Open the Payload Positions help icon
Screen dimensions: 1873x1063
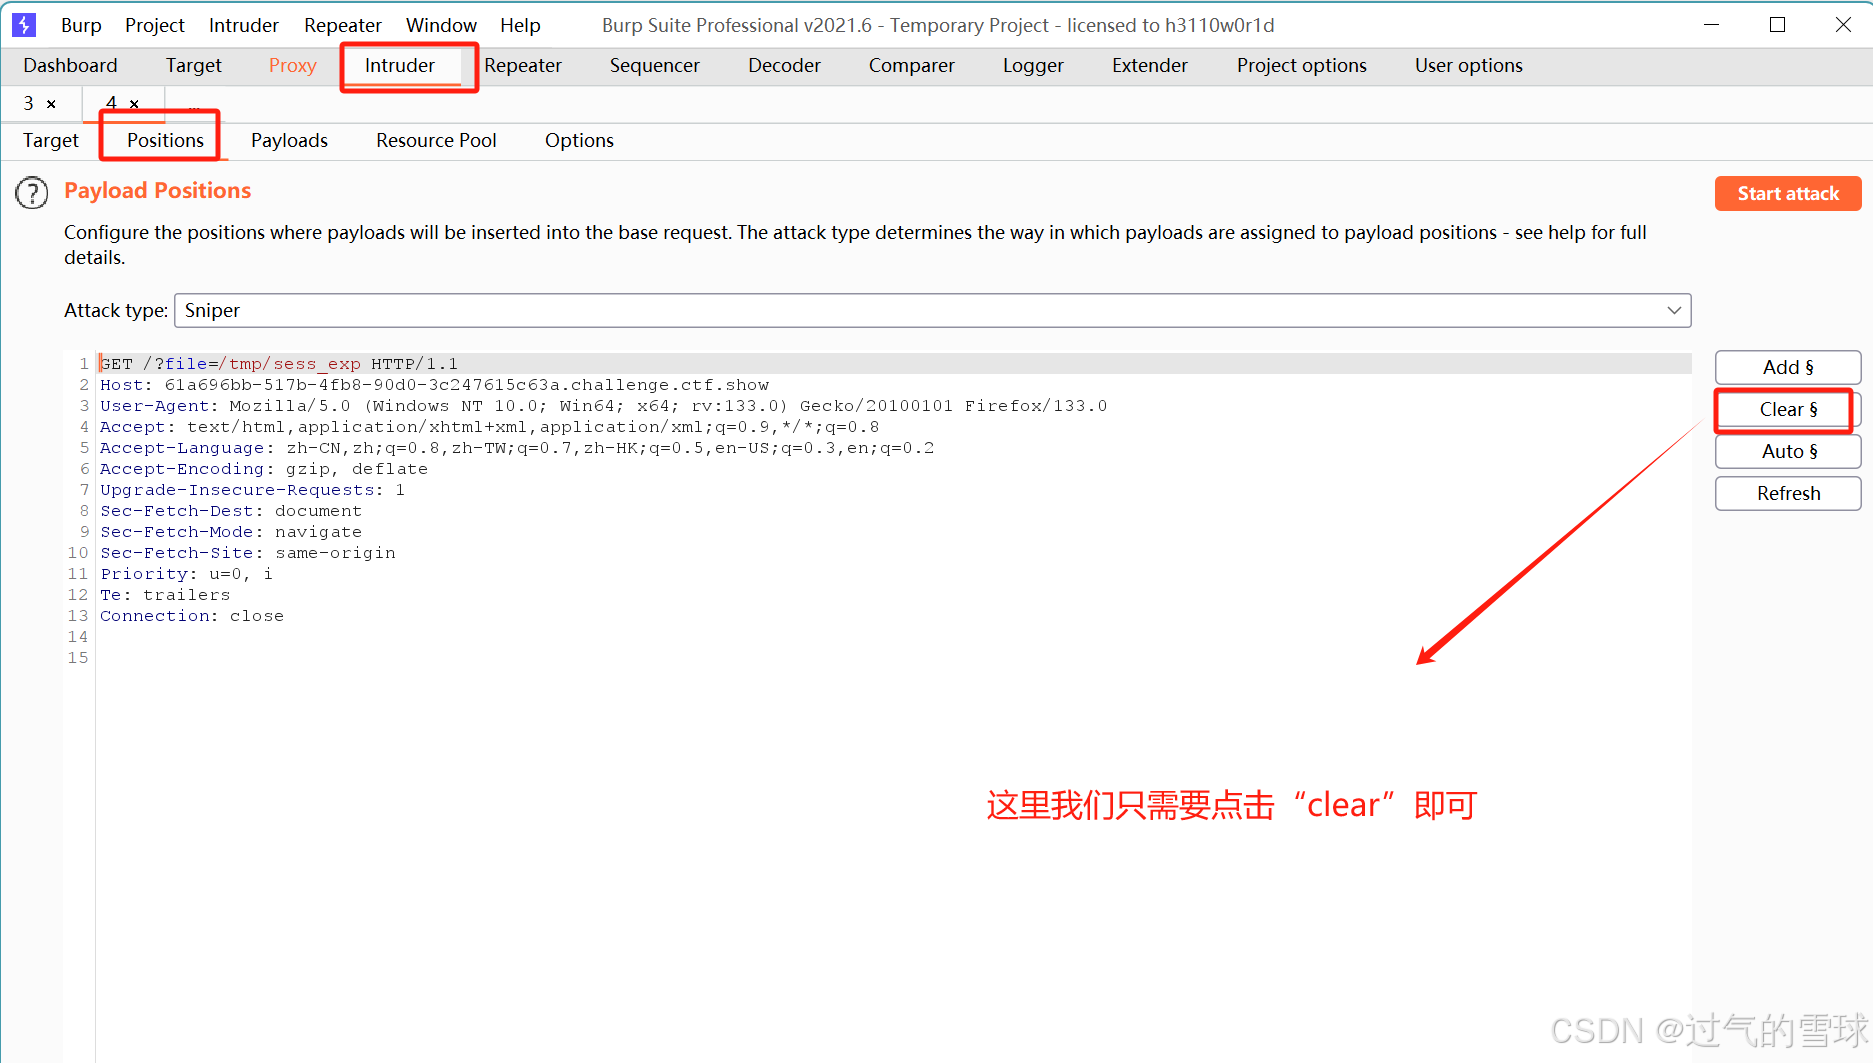point(31,193)
